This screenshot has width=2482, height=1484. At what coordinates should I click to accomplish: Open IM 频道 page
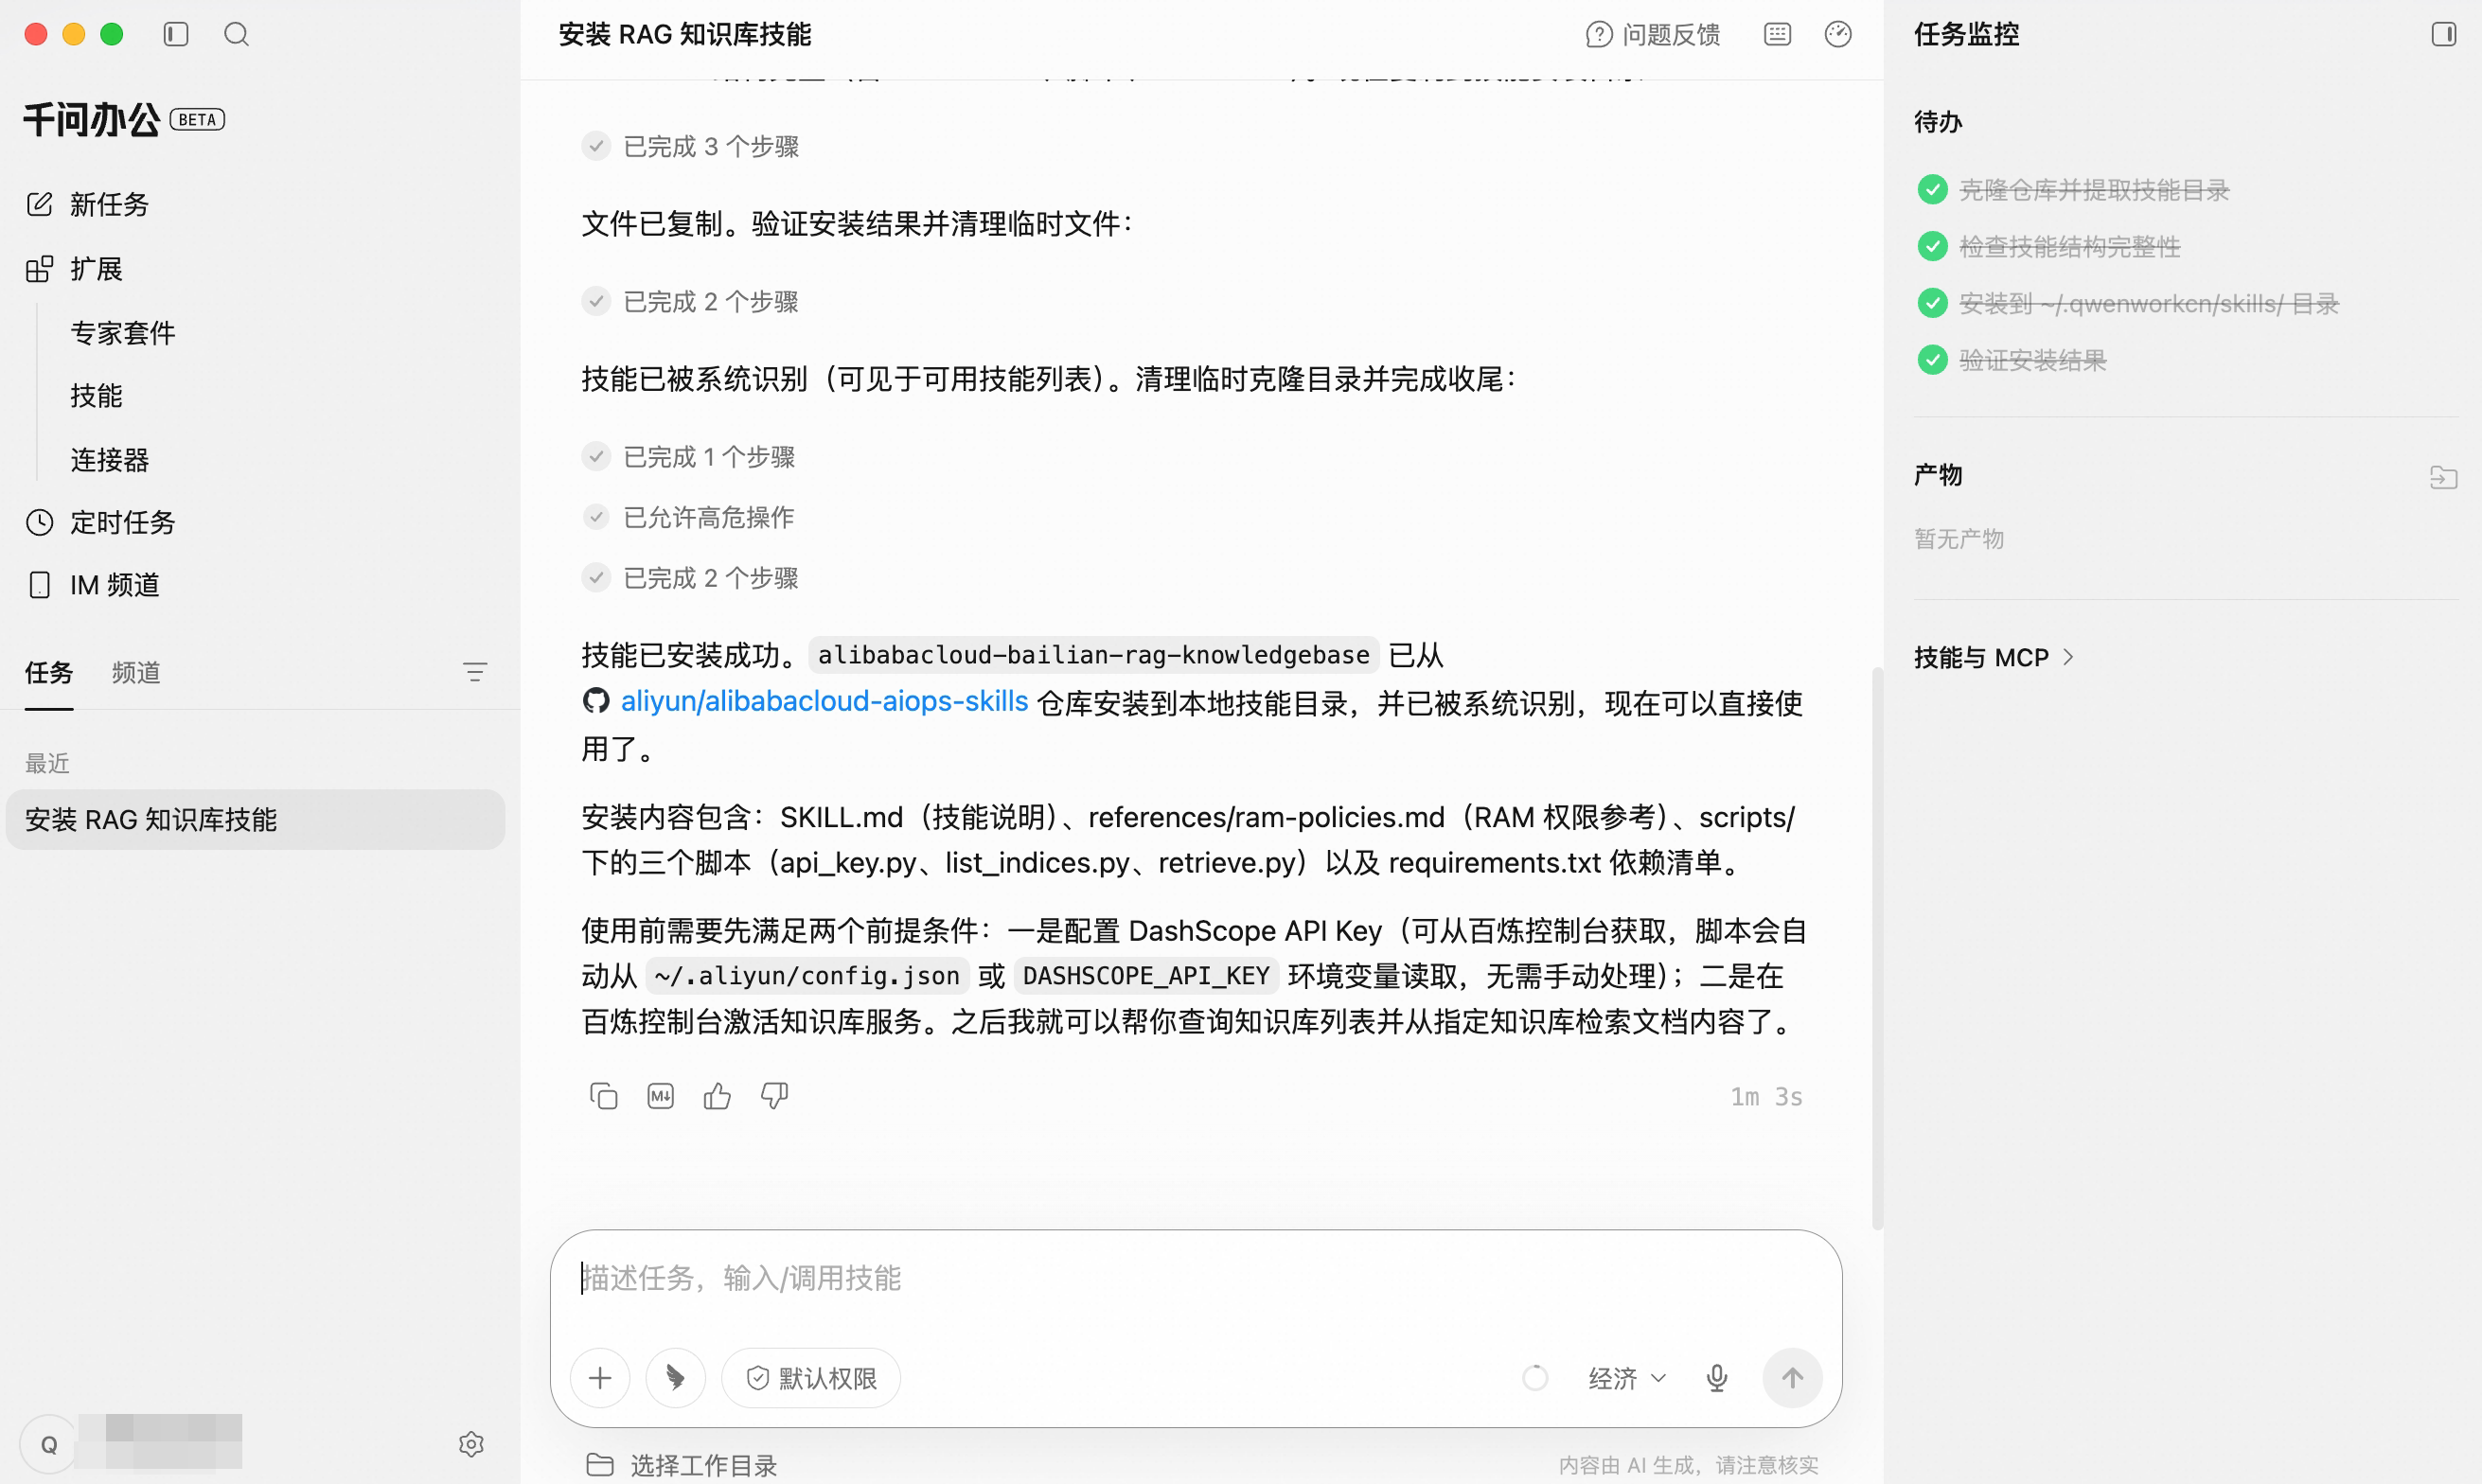coord(93,584)
